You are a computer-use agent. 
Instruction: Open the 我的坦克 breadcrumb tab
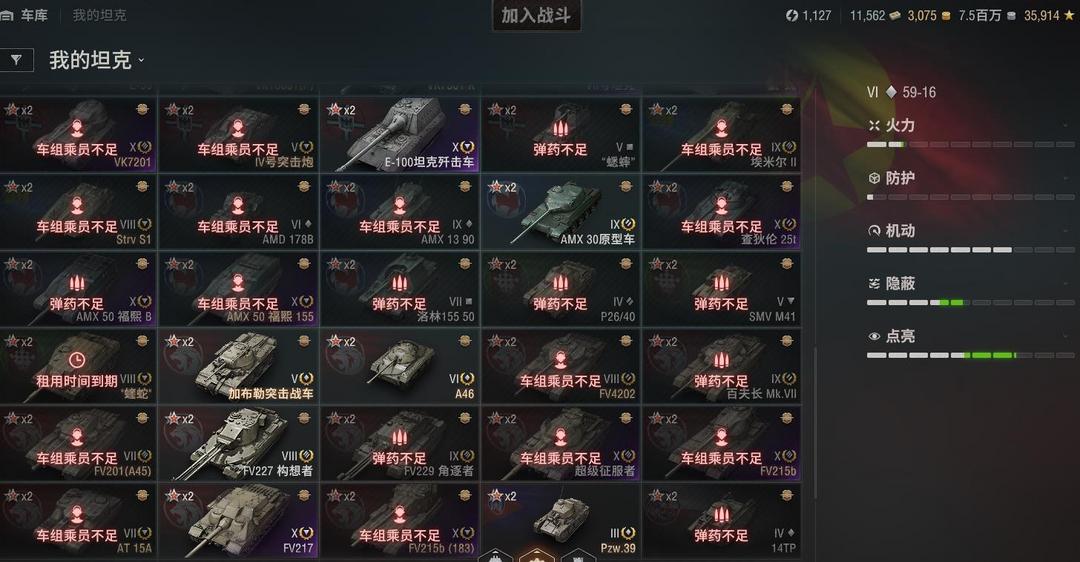click(x=99, y=15)
